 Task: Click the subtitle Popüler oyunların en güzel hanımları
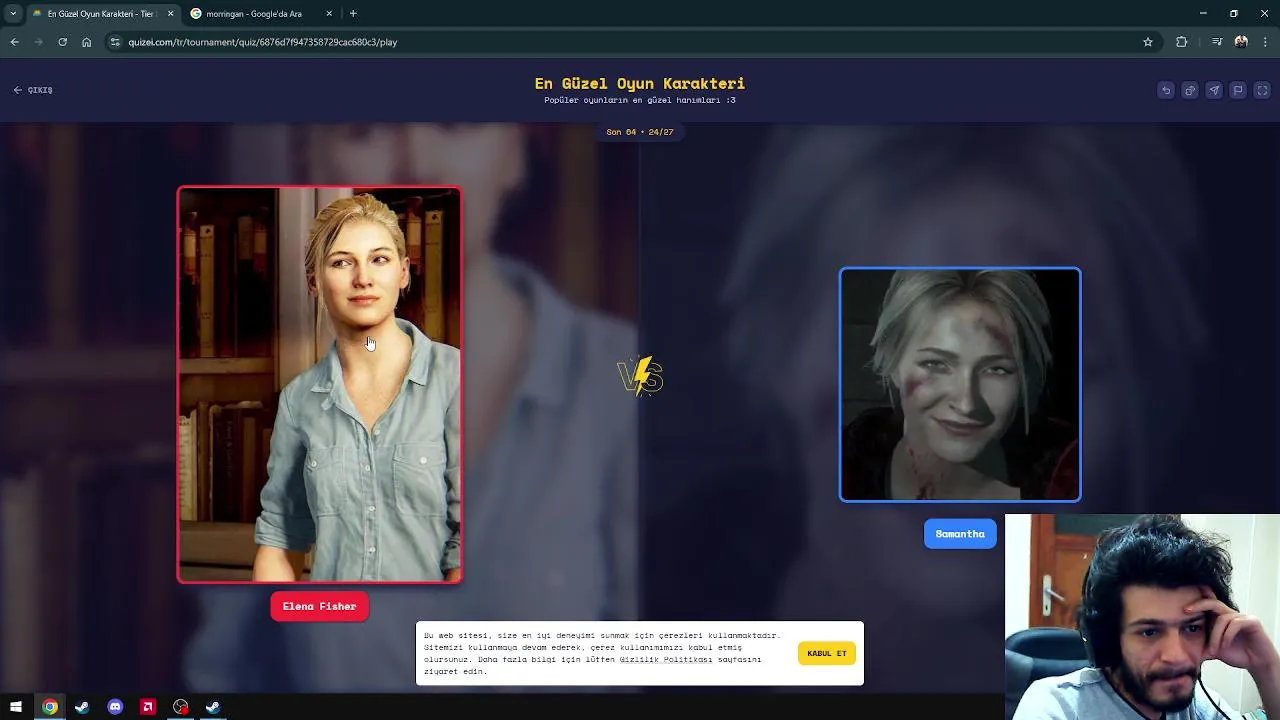[640, 100]
